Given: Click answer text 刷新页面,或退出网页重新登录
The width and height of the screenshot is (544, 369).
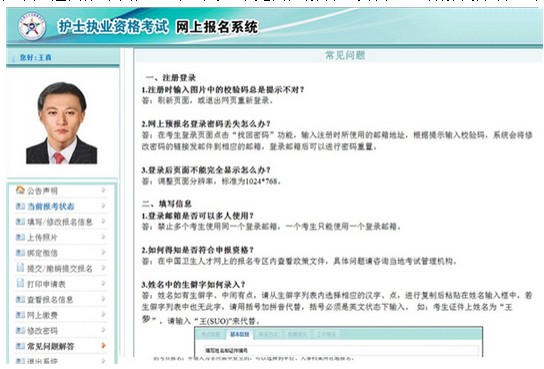Looking at the screenshot, I should (215, 101).
